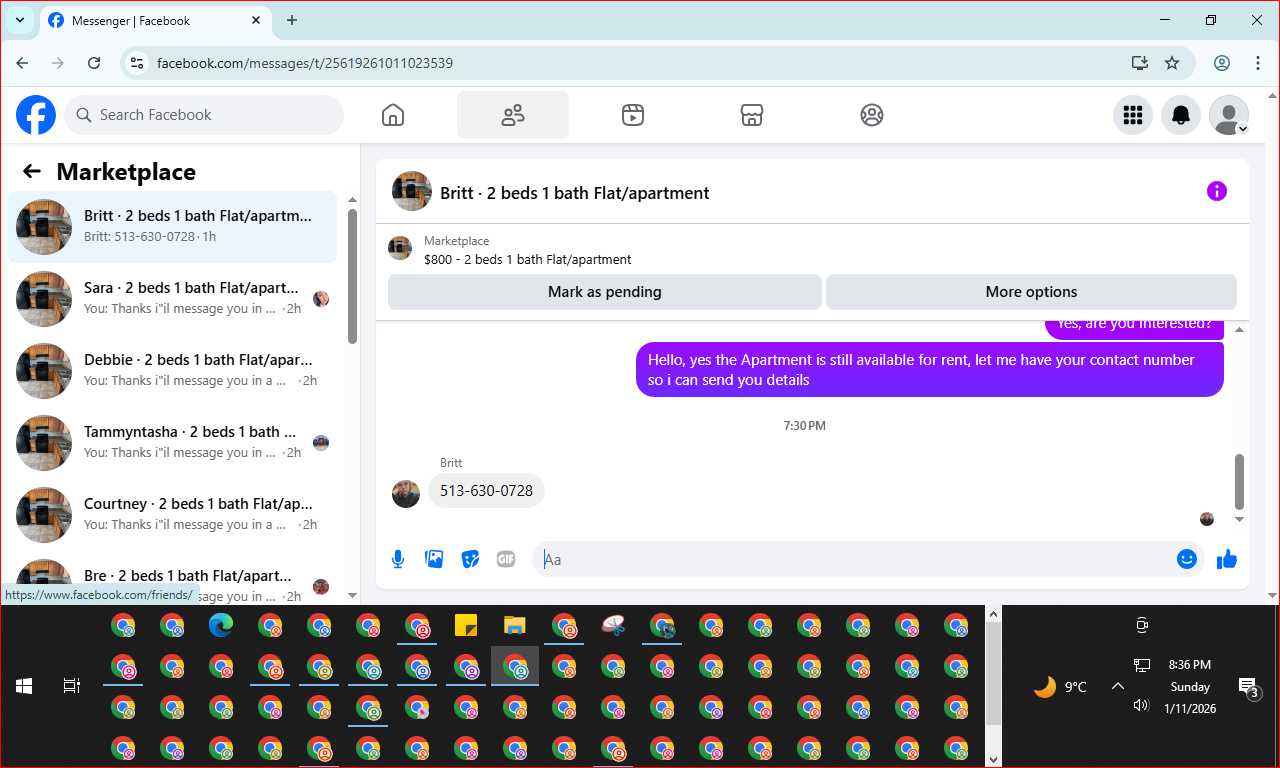The height and width of the screenshot is (768, 1280).
Task: Open the Debbie conversation
Action: click(x=172, y=371)
